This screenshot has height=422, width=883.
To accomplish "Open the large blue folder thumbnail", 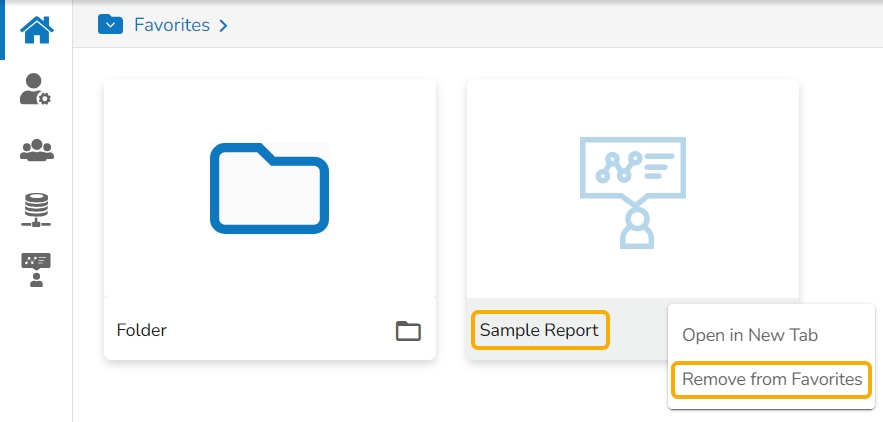I will [269, 189].
